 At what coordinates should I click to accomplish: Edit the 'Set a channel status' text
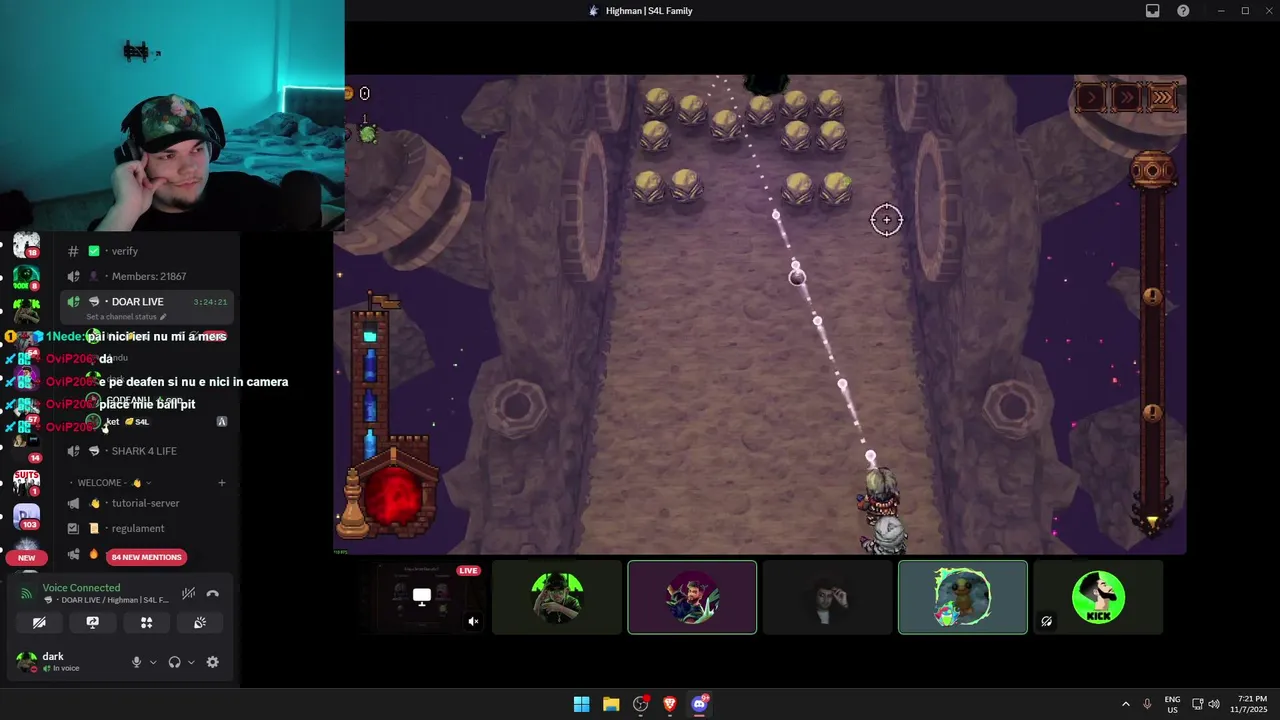pos(126,317)
